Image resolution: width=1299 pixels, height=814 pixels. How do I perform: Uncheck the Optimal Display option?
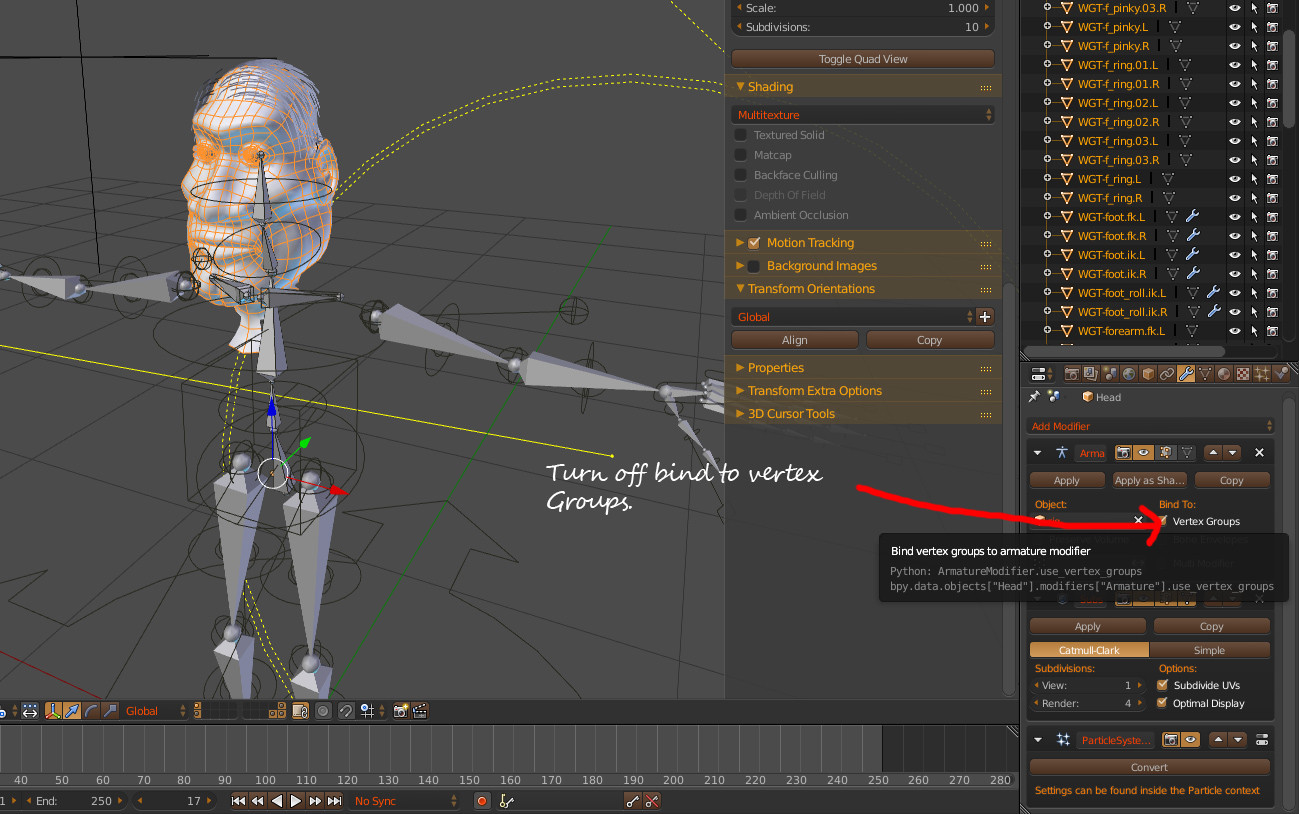click(x=1164, y=703)
